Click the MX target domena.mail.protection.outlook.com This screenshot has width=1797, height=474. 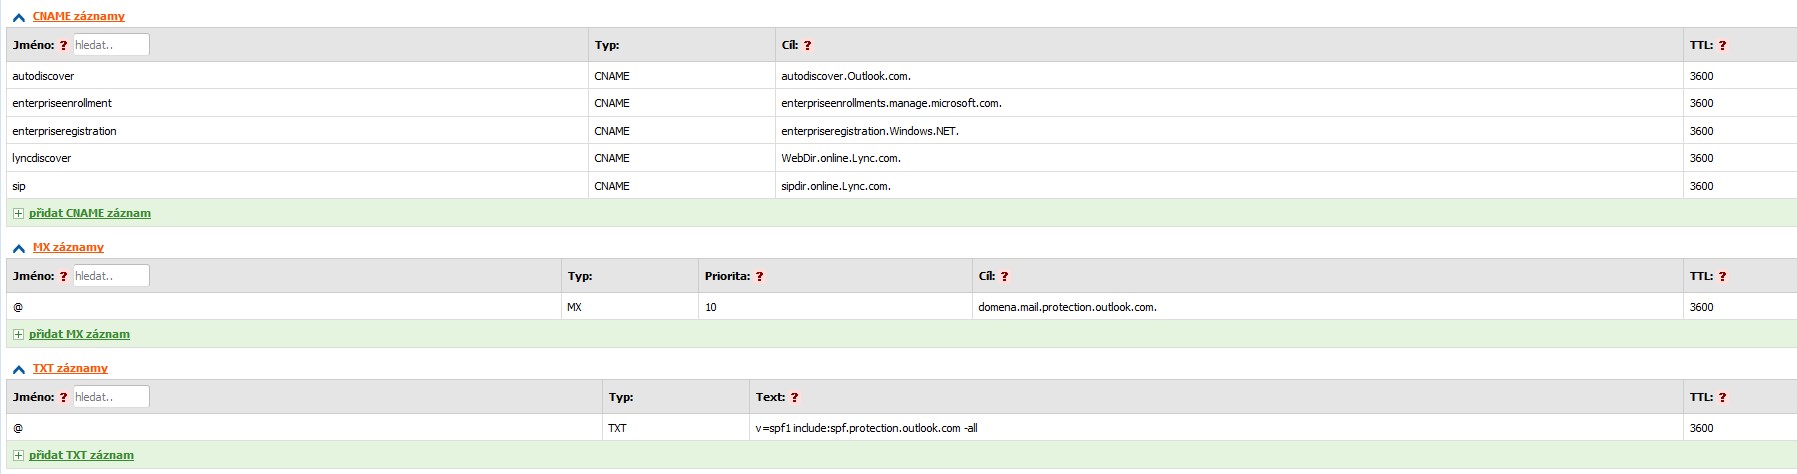pyautogui.click(x=1067, y=307)
